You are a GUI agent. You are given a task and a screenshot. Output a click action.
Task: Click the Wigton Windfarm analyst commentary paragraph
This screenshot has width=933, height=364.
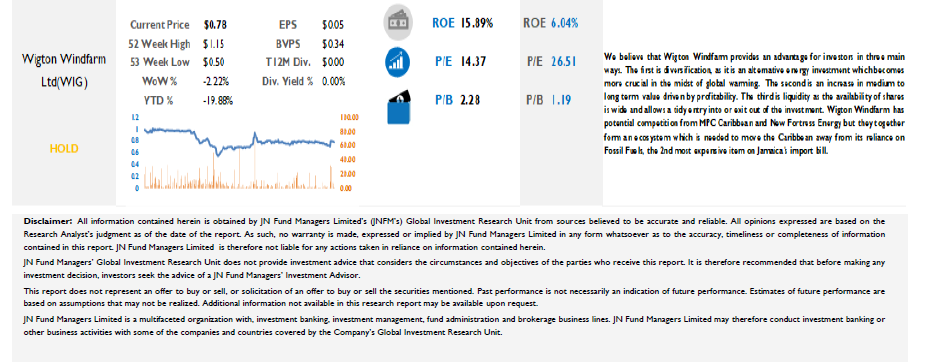754,103
